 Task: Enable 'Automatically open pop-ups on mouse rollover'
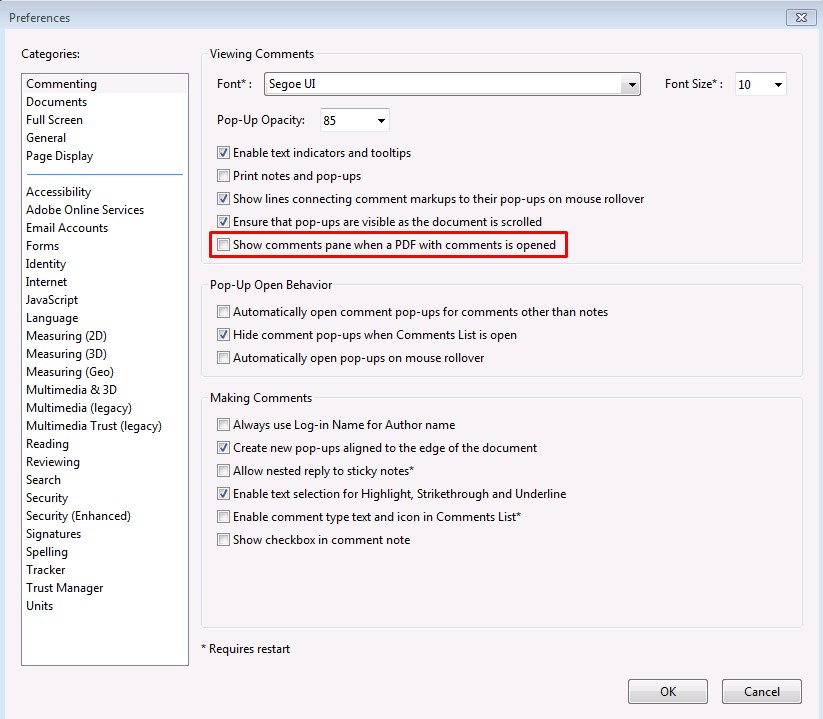(x=224, y=358)
